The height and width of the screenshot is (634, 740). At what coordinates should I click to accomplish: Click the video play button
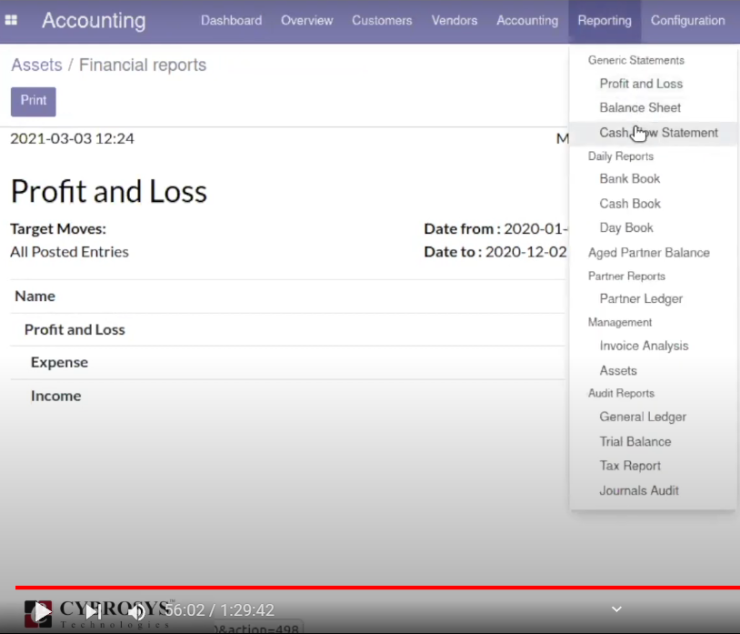[42, 612]
